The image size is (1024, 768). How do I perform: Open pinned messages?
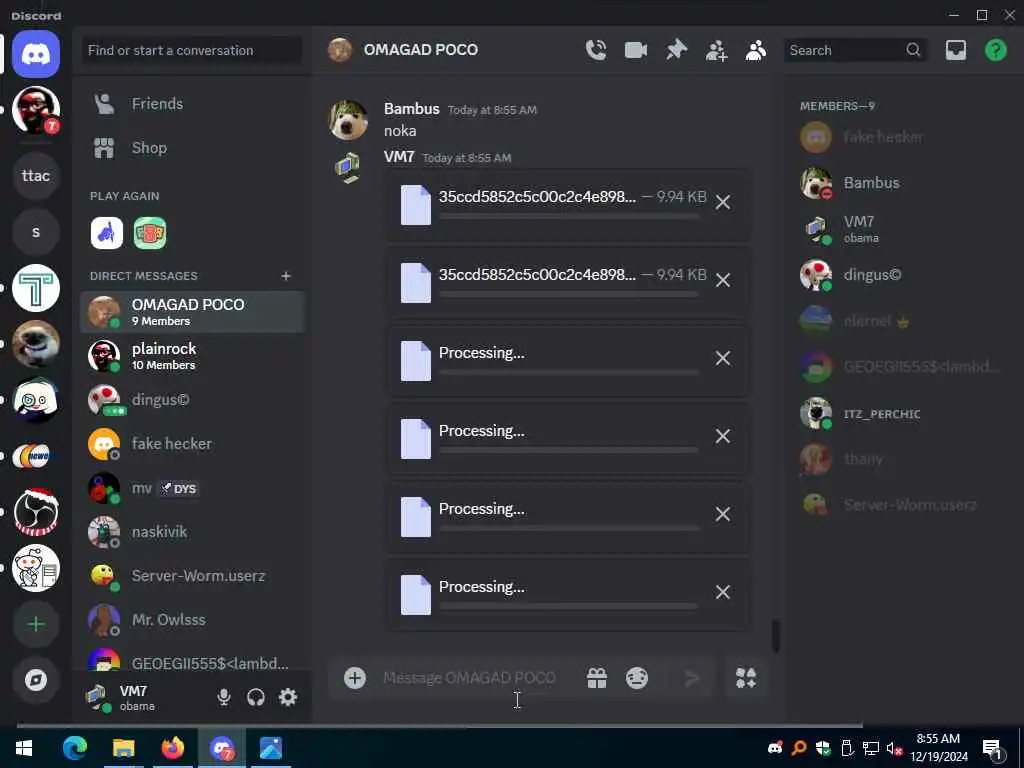click(677, 50)
